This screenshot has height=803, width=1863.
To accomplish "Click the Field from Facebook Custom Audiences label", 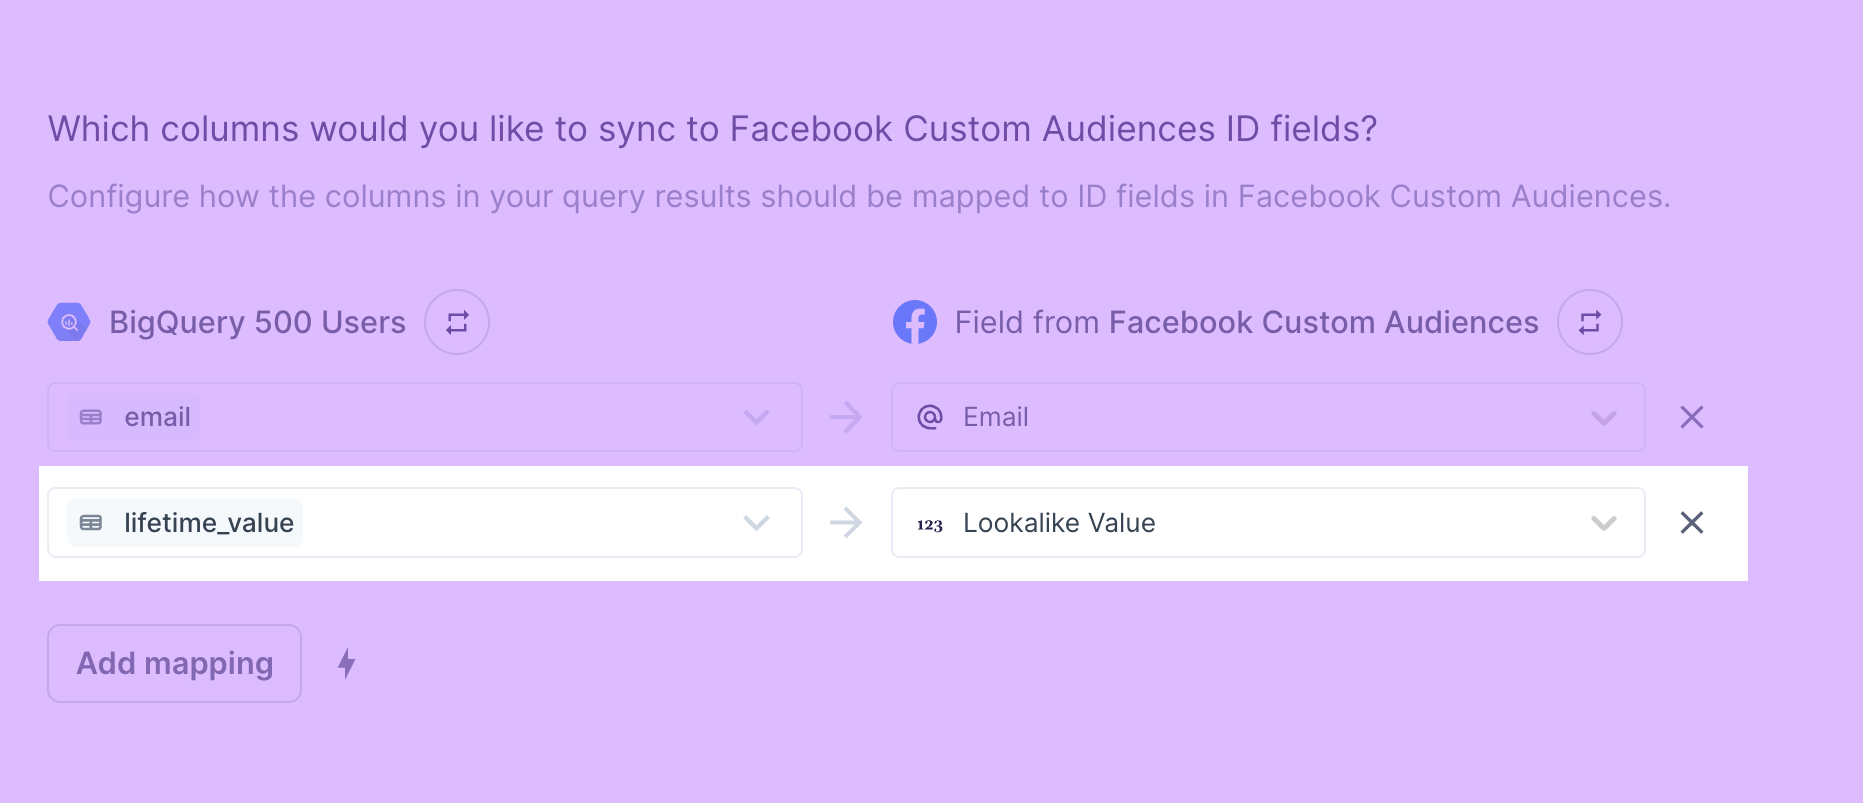I will click(x=1247, y=323).
